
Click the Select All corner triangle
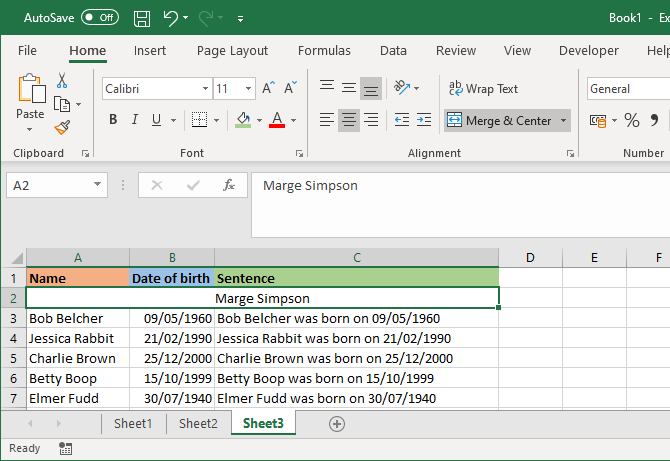pyautogui.click(x=17, y=258)
